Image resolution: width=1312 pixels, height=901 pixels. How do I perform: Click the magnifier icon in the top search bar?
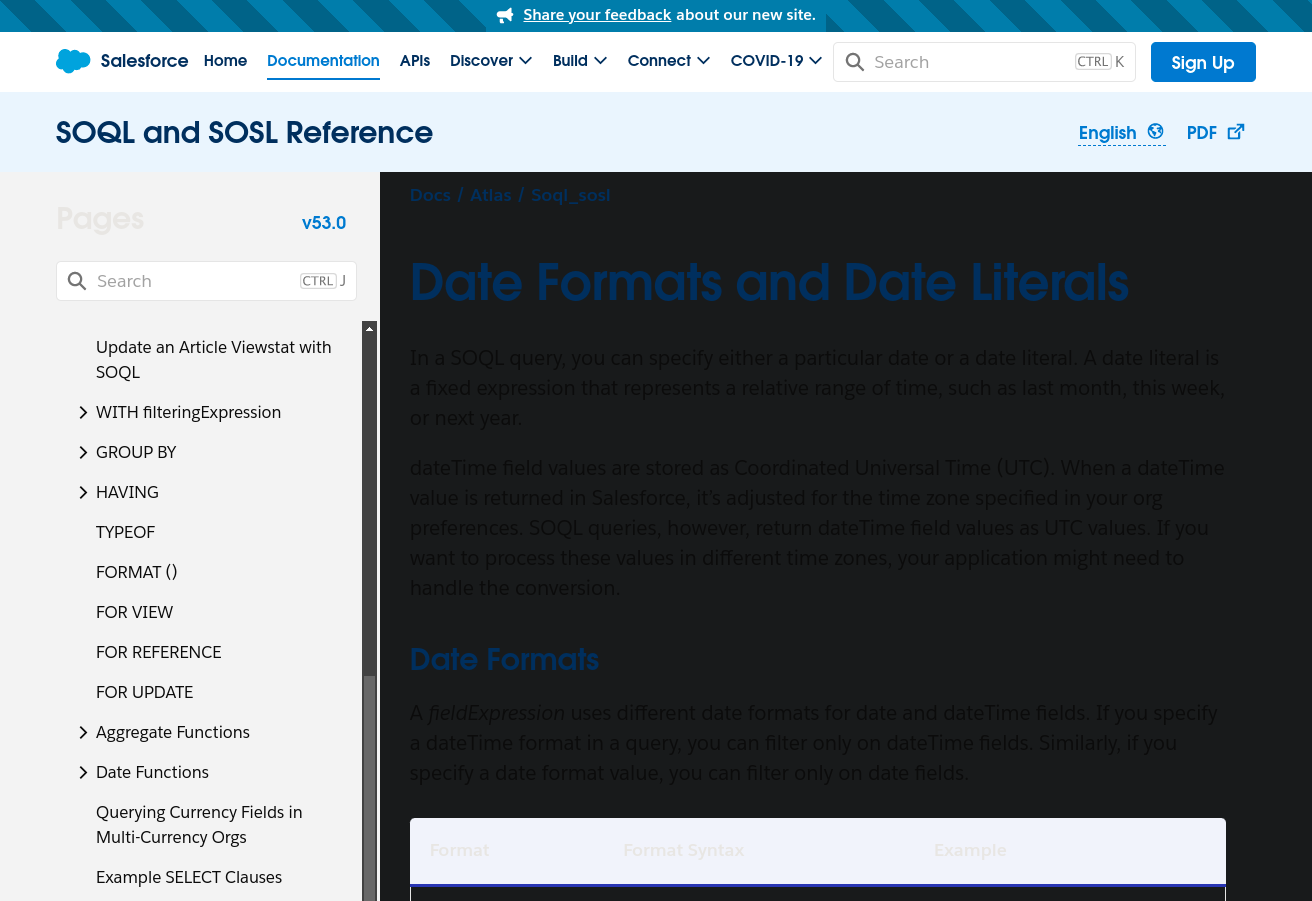pos(855,62)
